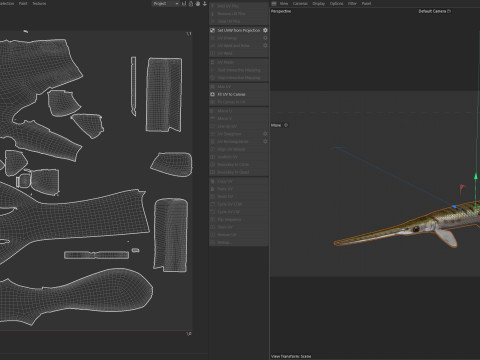Screen dimensions: 480x360
Task: Click the Copy UV icon
Action: point(213,181)
